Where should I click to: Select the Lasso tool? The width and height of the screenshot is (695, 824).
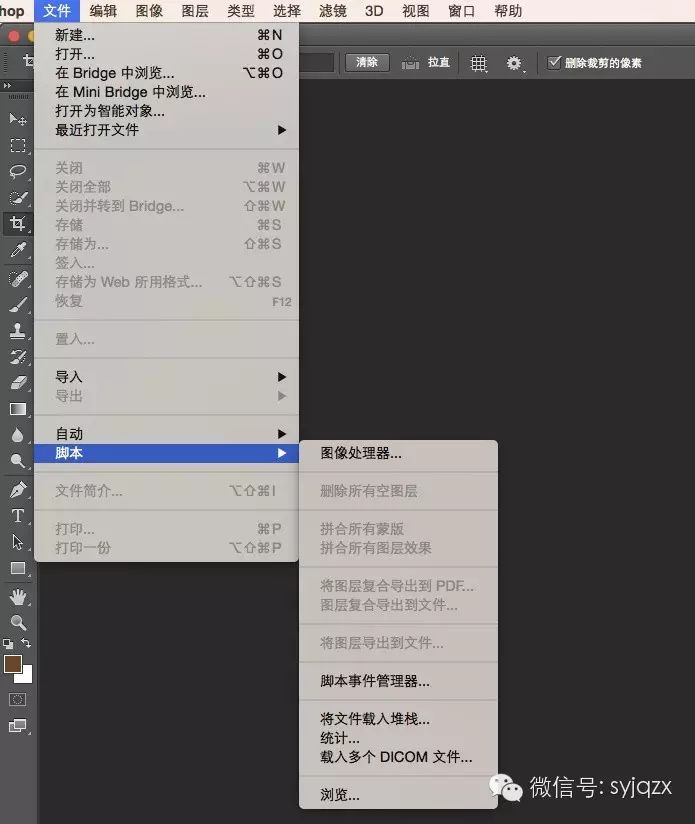pos(18,171)
